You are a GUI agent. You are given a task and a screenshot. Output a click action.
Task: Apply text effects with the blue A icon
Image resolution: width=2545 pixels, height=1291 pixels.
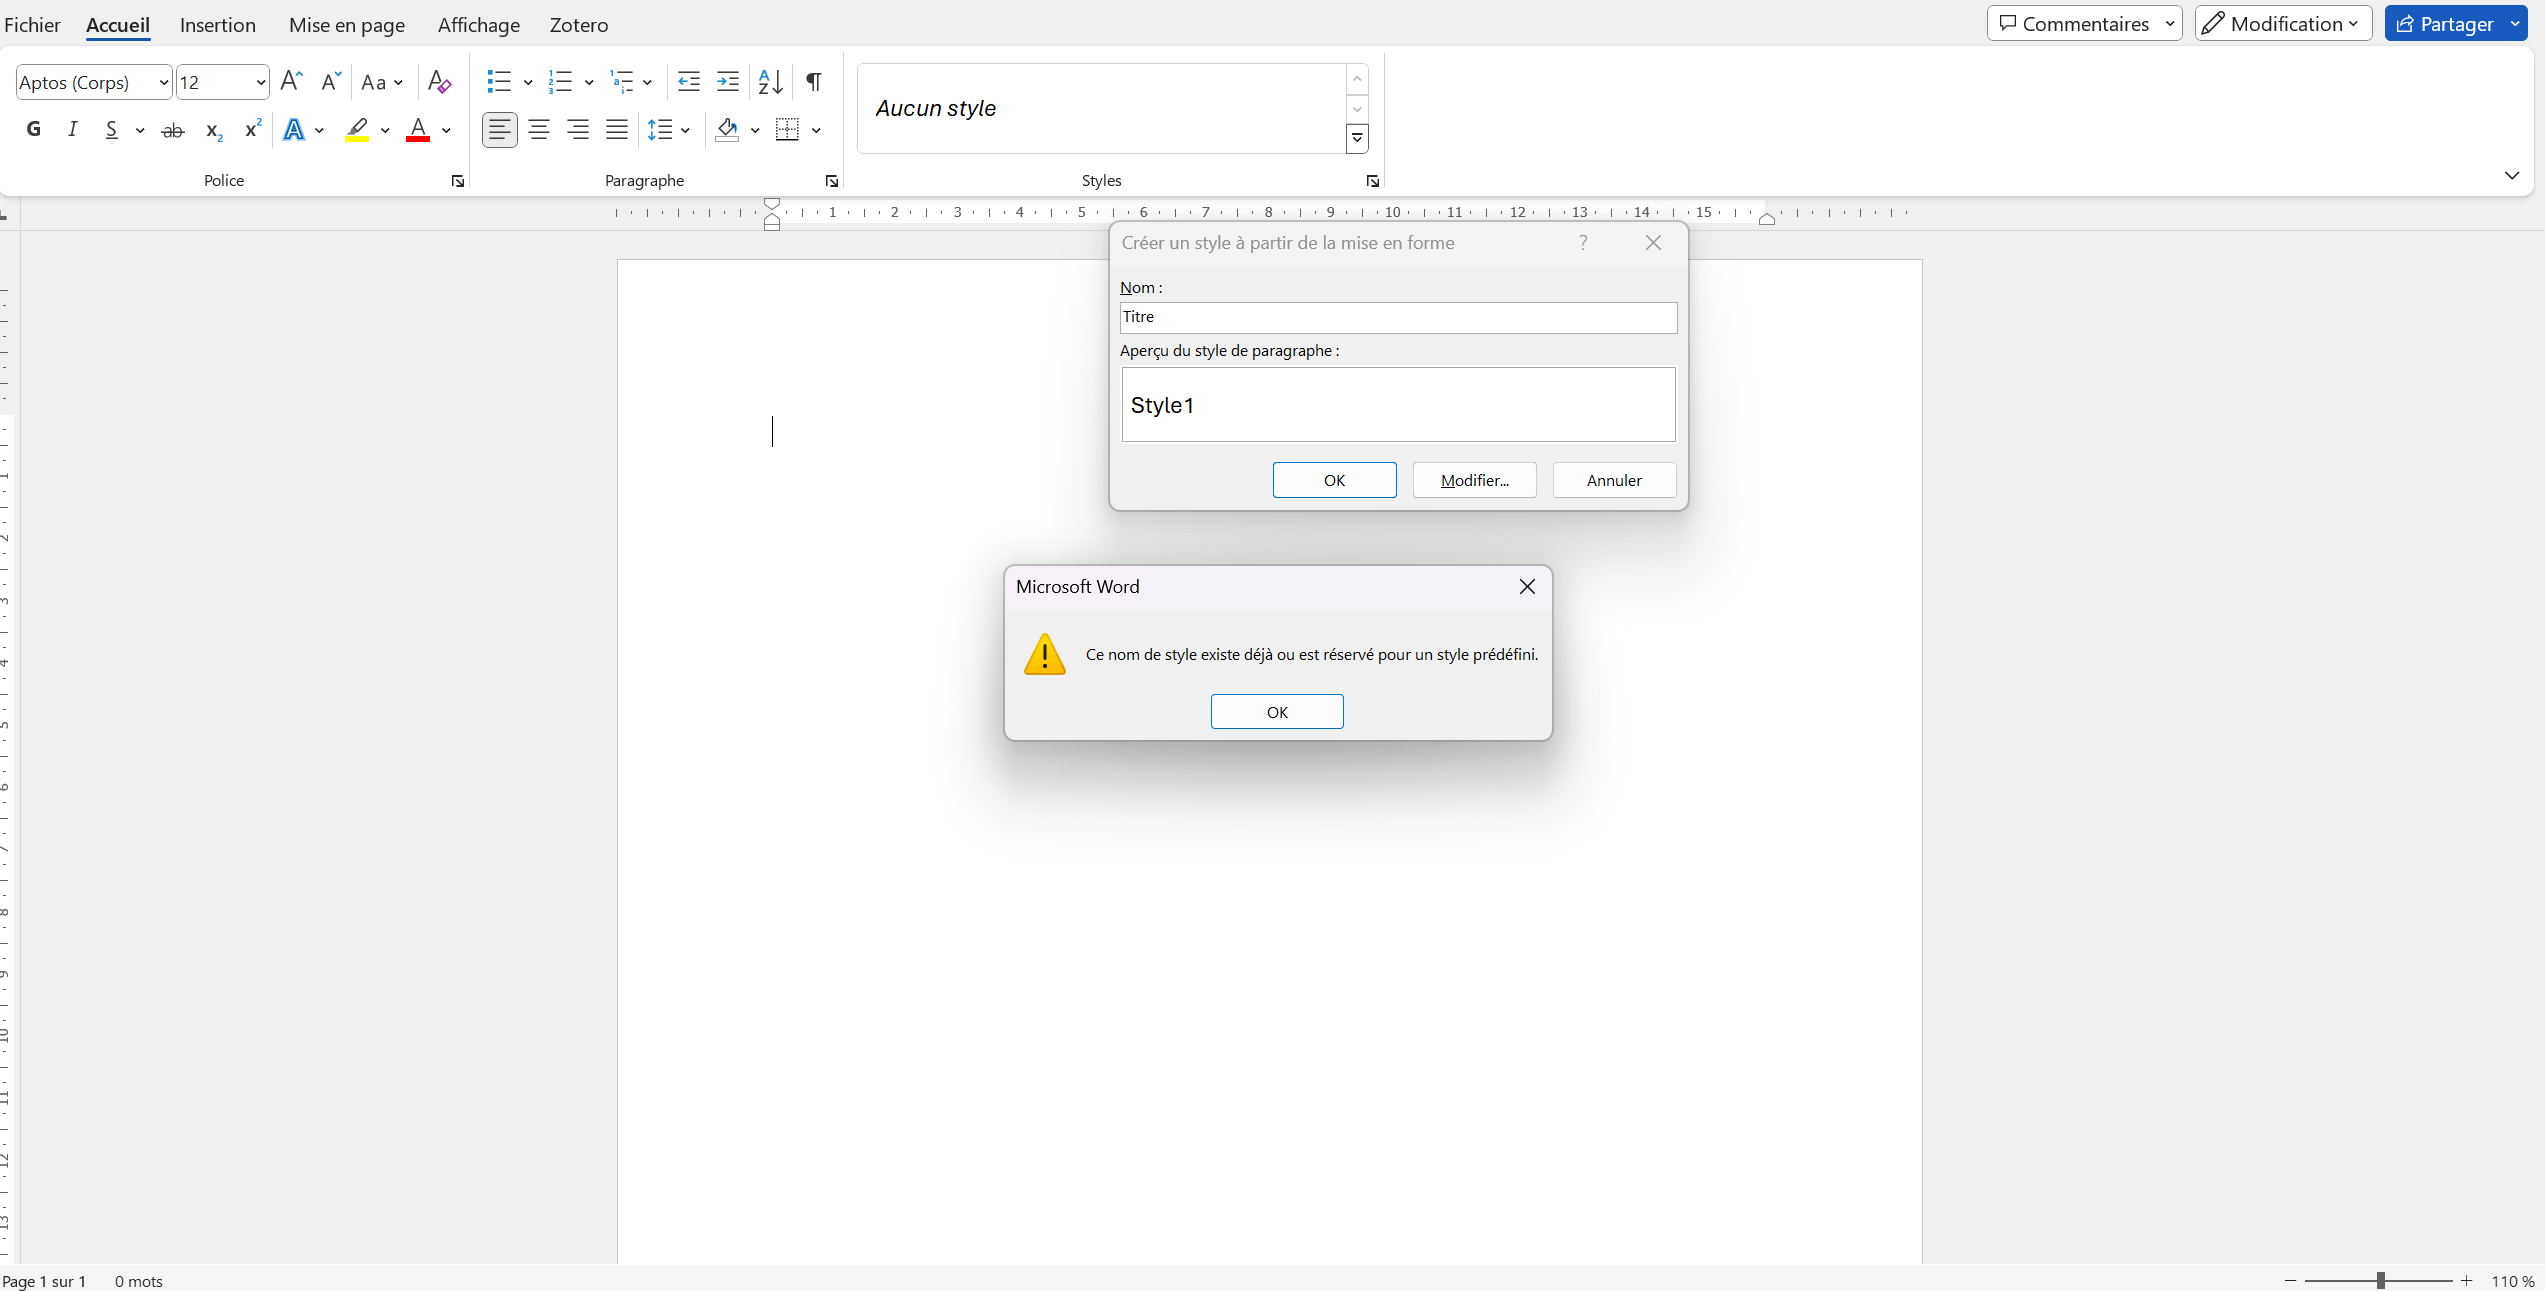tap(294, 130)
